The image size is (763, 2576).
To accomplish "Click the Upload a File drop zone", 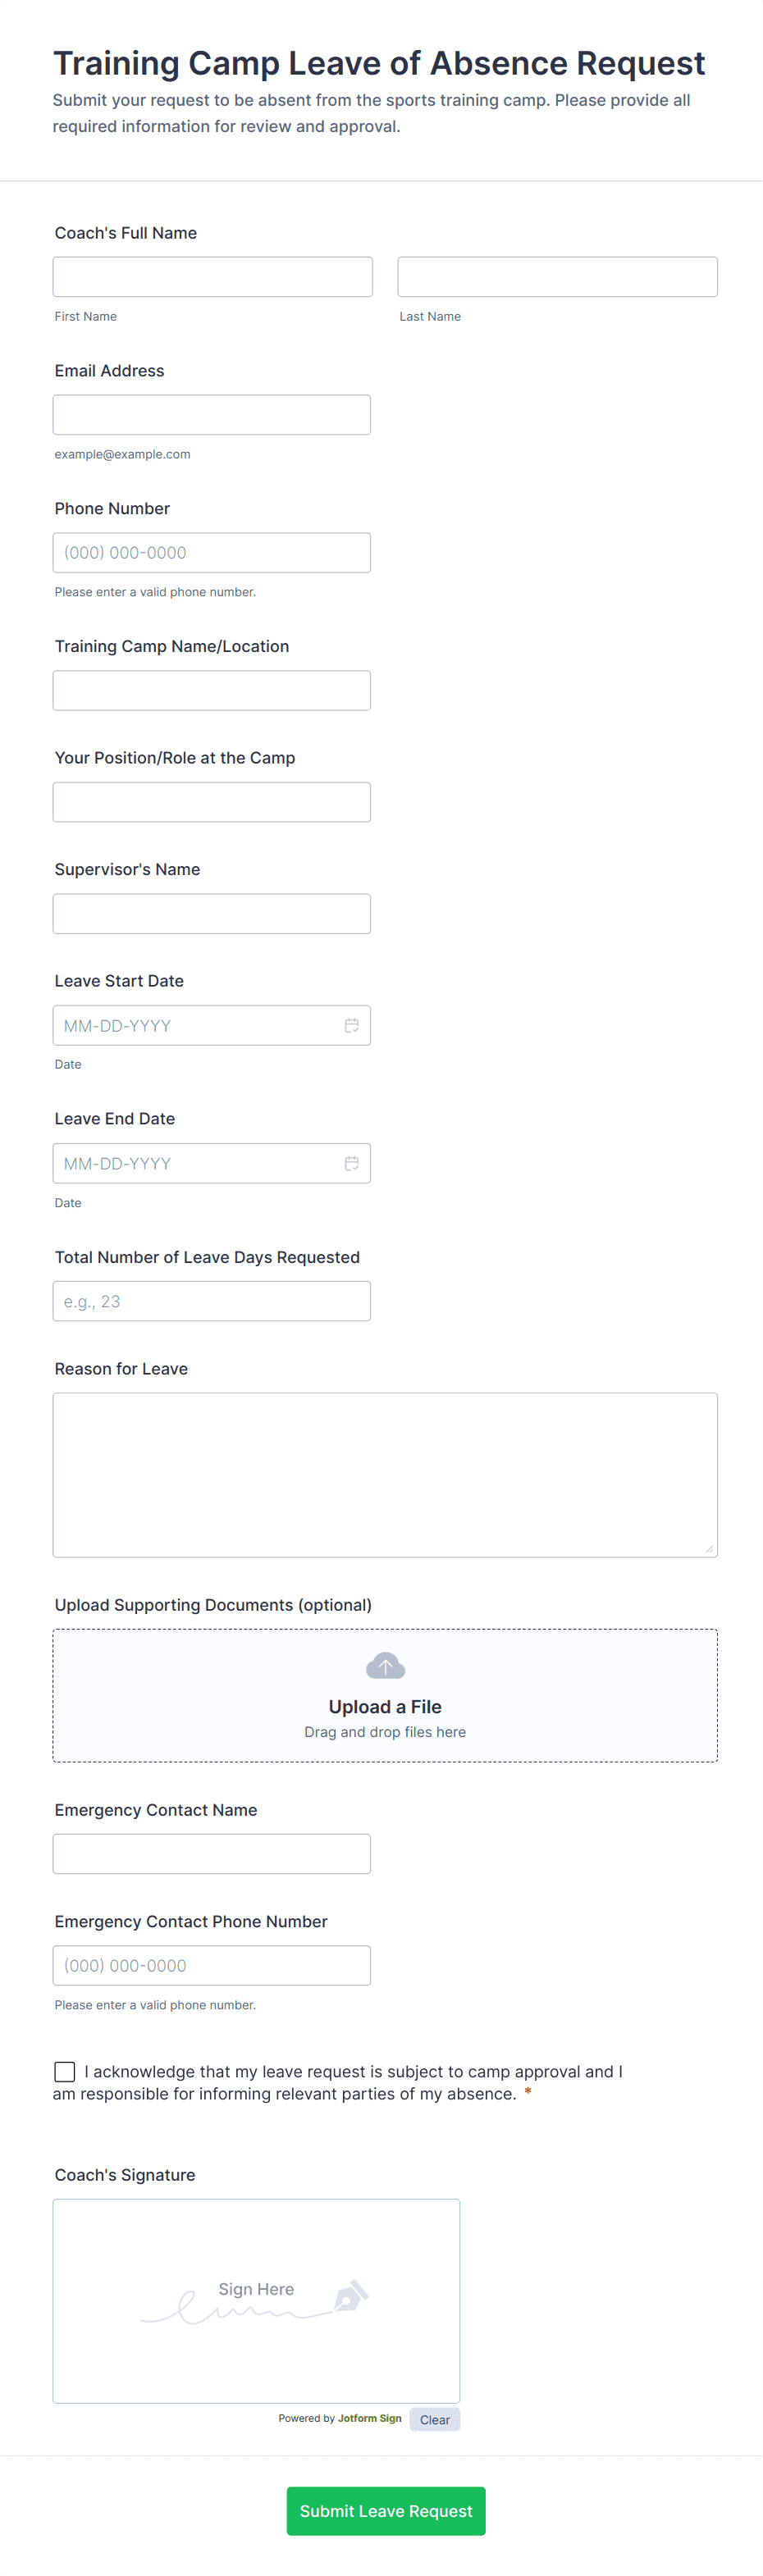I will pyautogui.click(x=385, y=1696).
